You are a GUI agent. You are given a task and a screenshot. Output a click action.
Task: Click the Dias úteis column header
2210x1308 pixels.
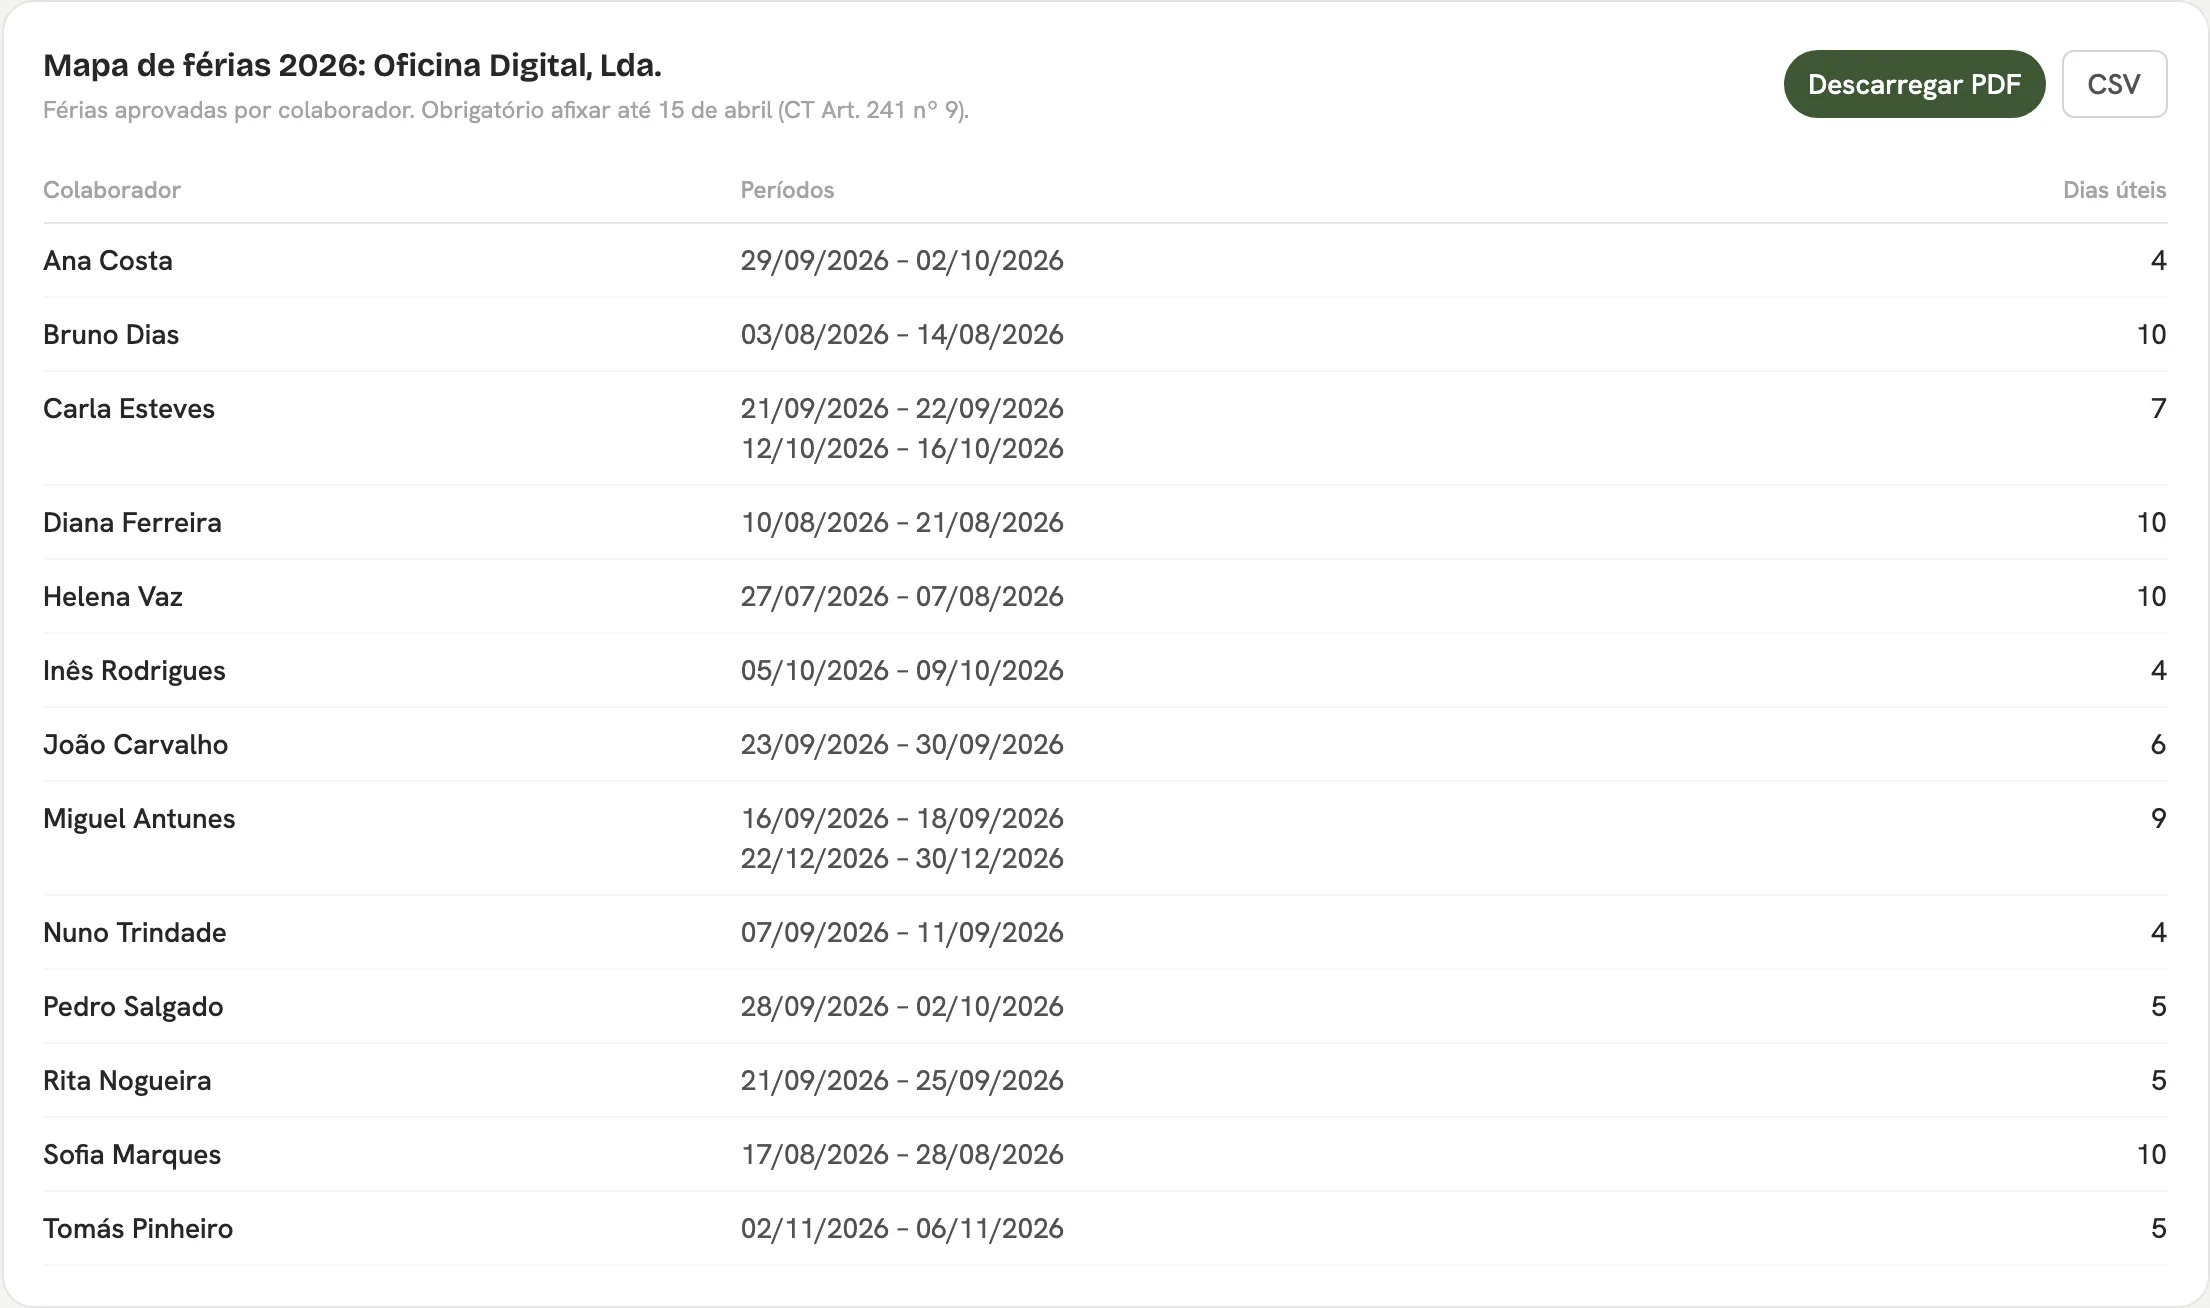(x=2114, y=190)
